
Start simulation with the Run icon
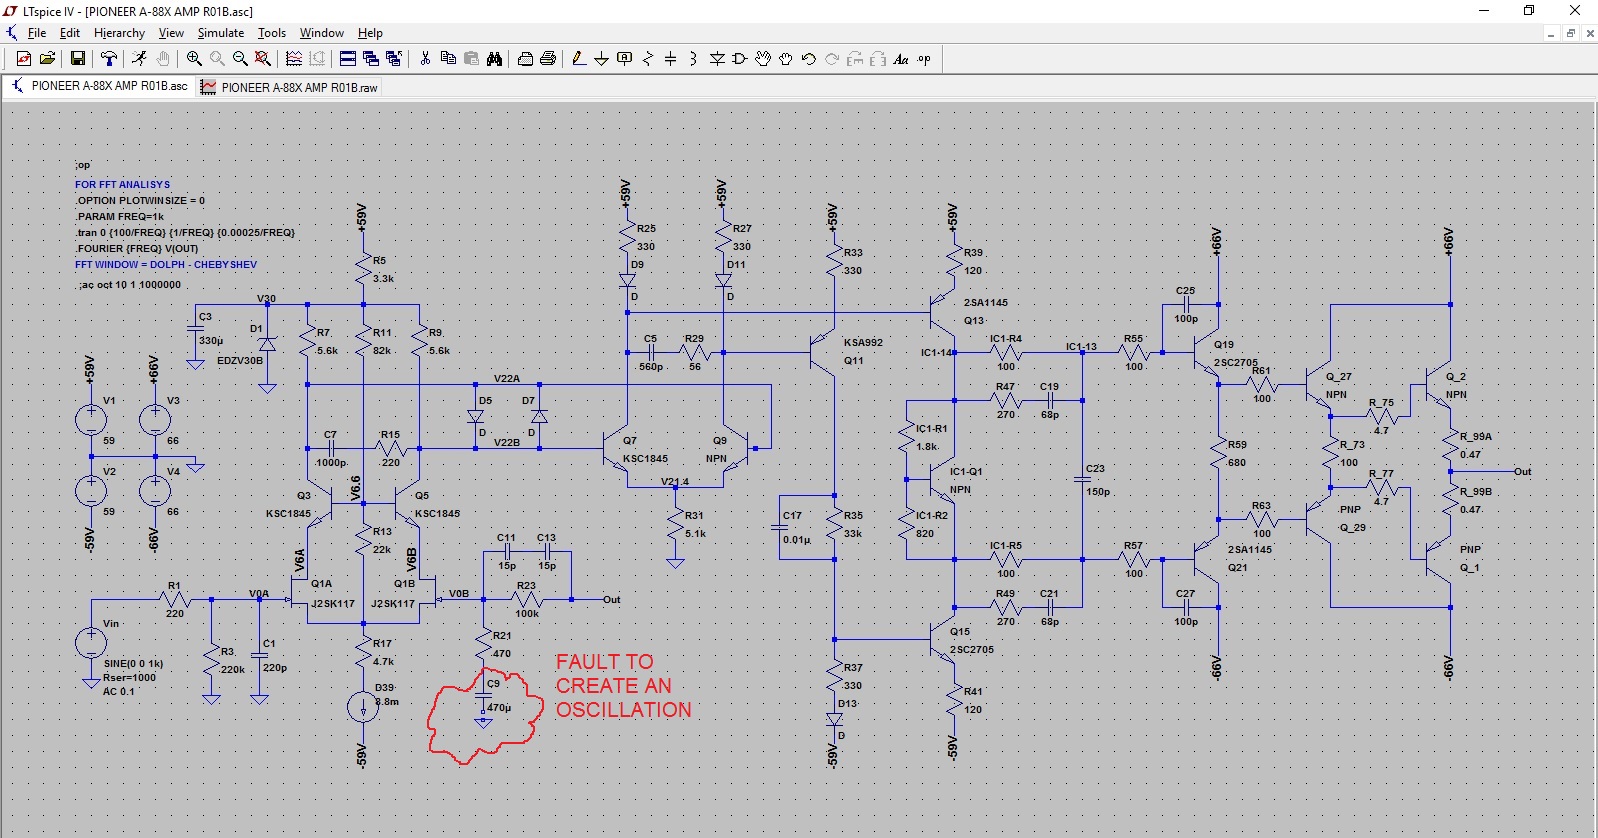(140, 59)
